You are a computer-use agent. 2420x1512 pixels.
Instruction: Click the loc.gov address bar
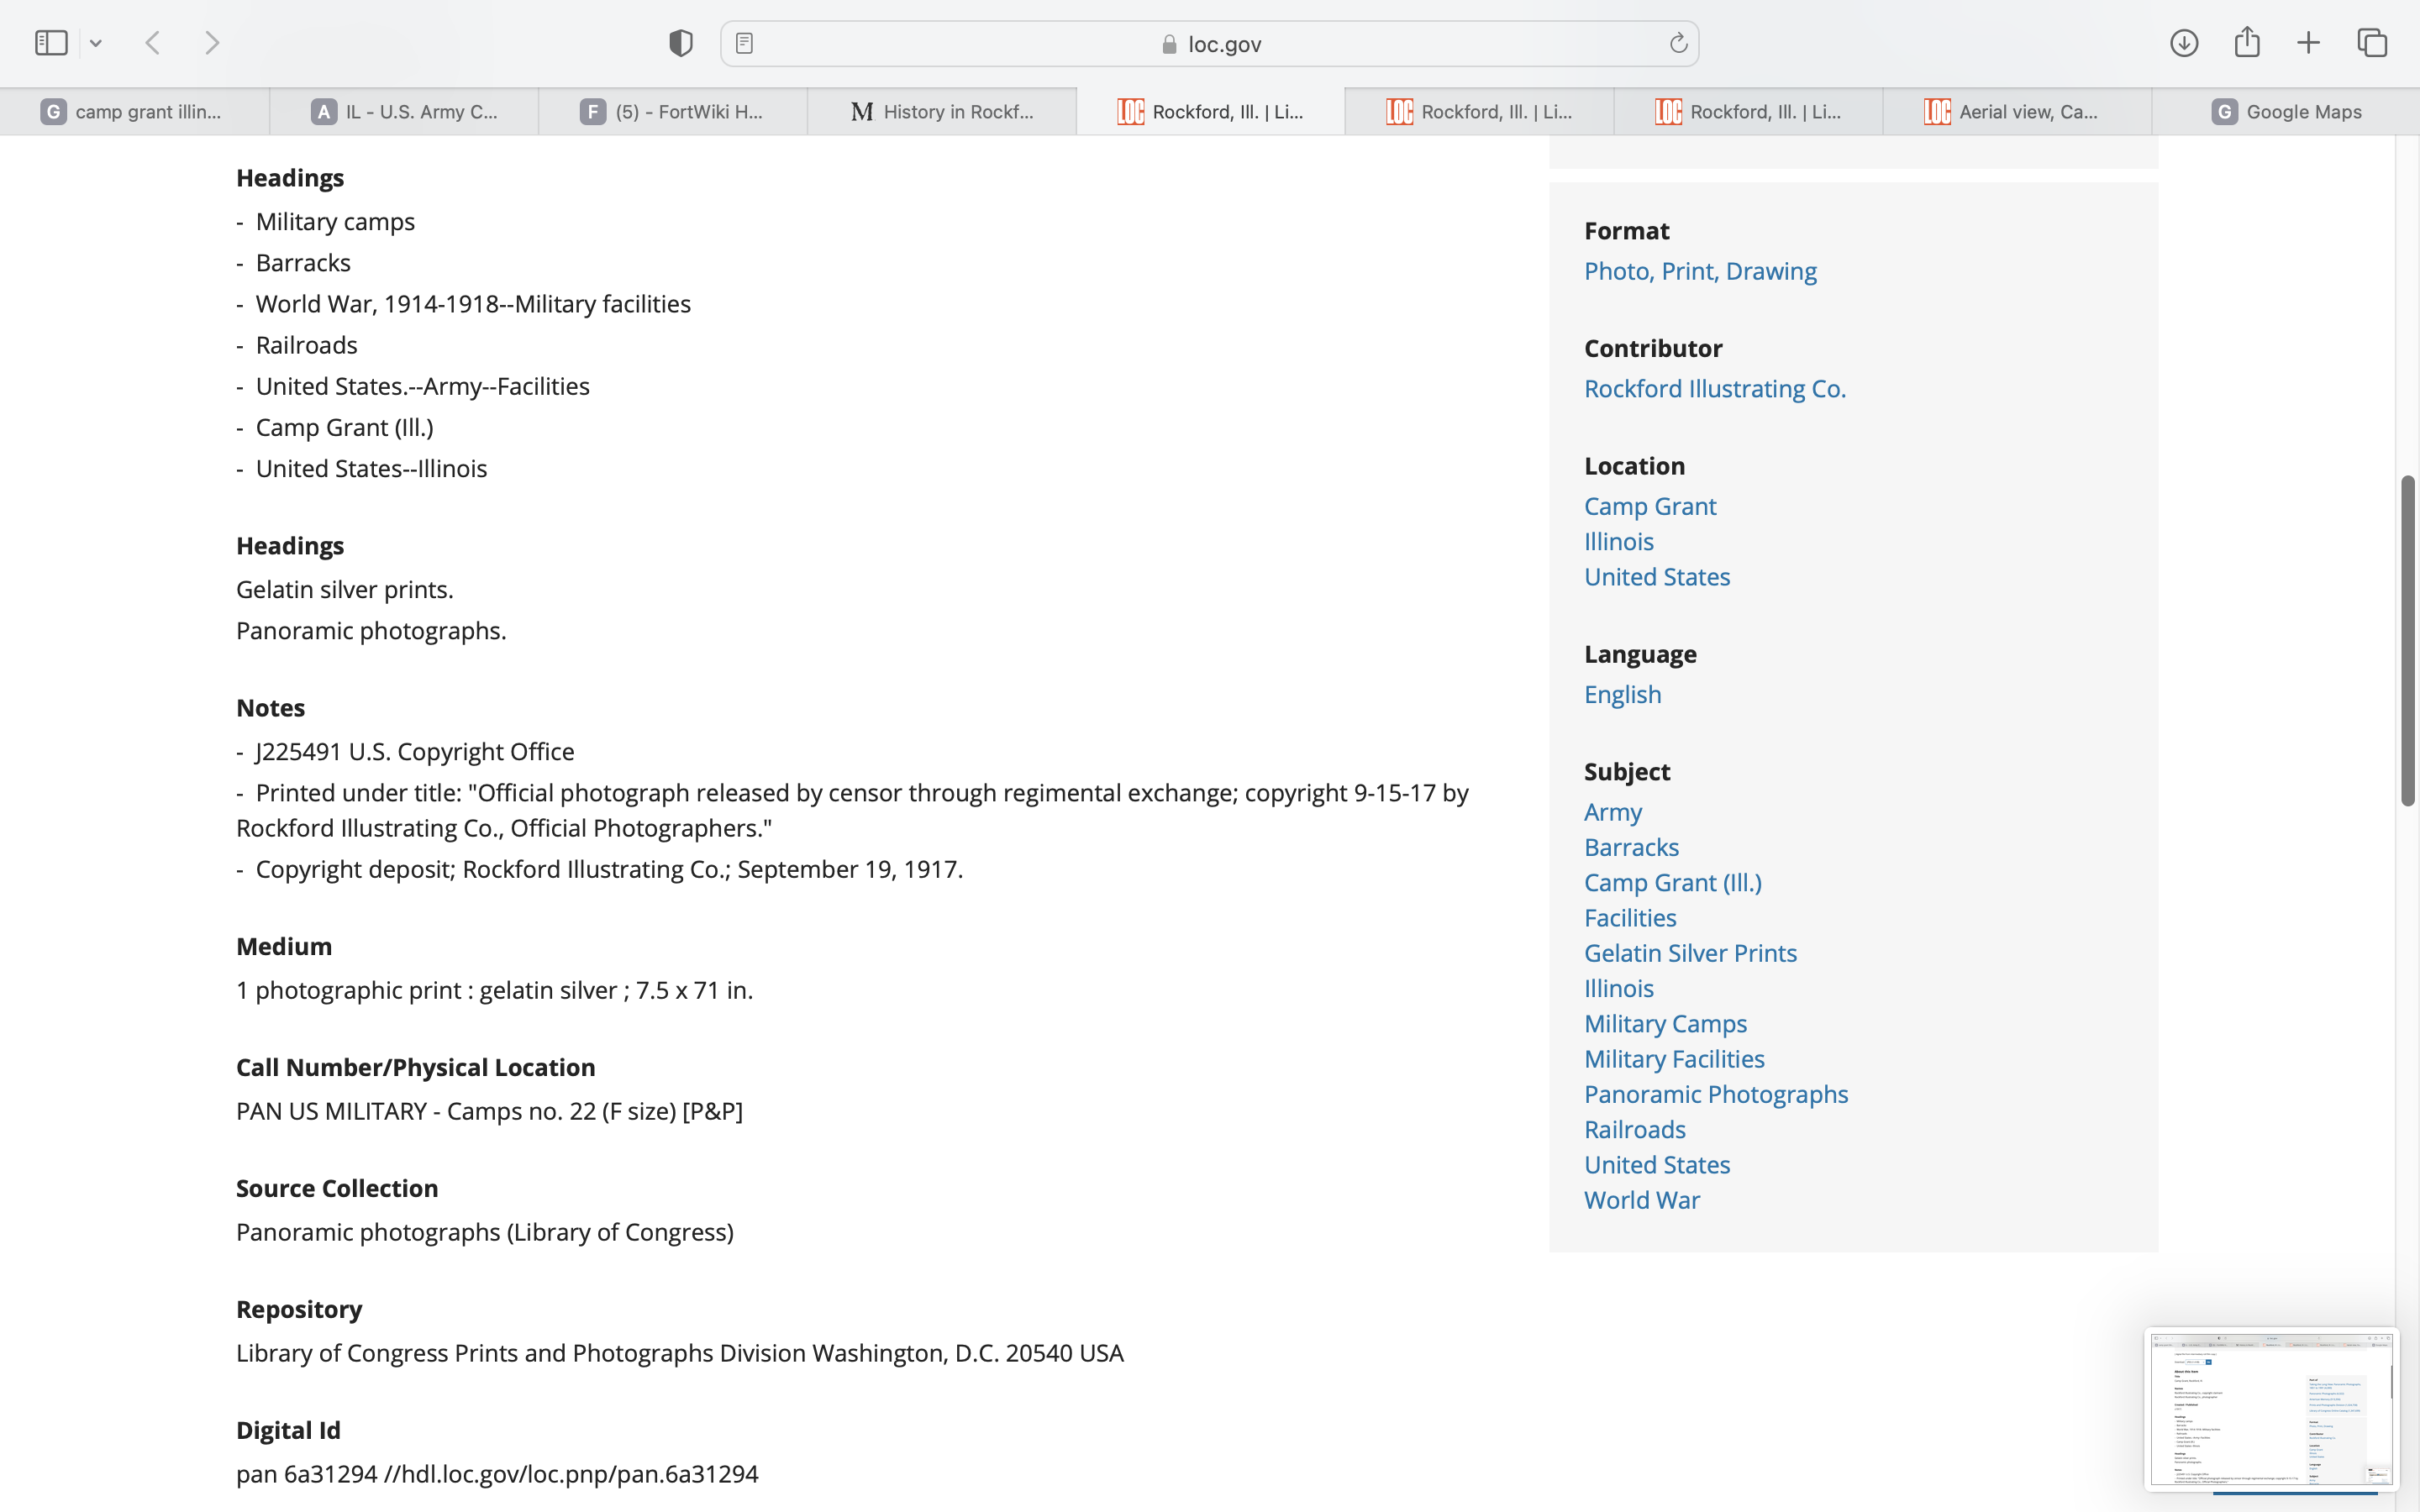[x=1210, y=44]
